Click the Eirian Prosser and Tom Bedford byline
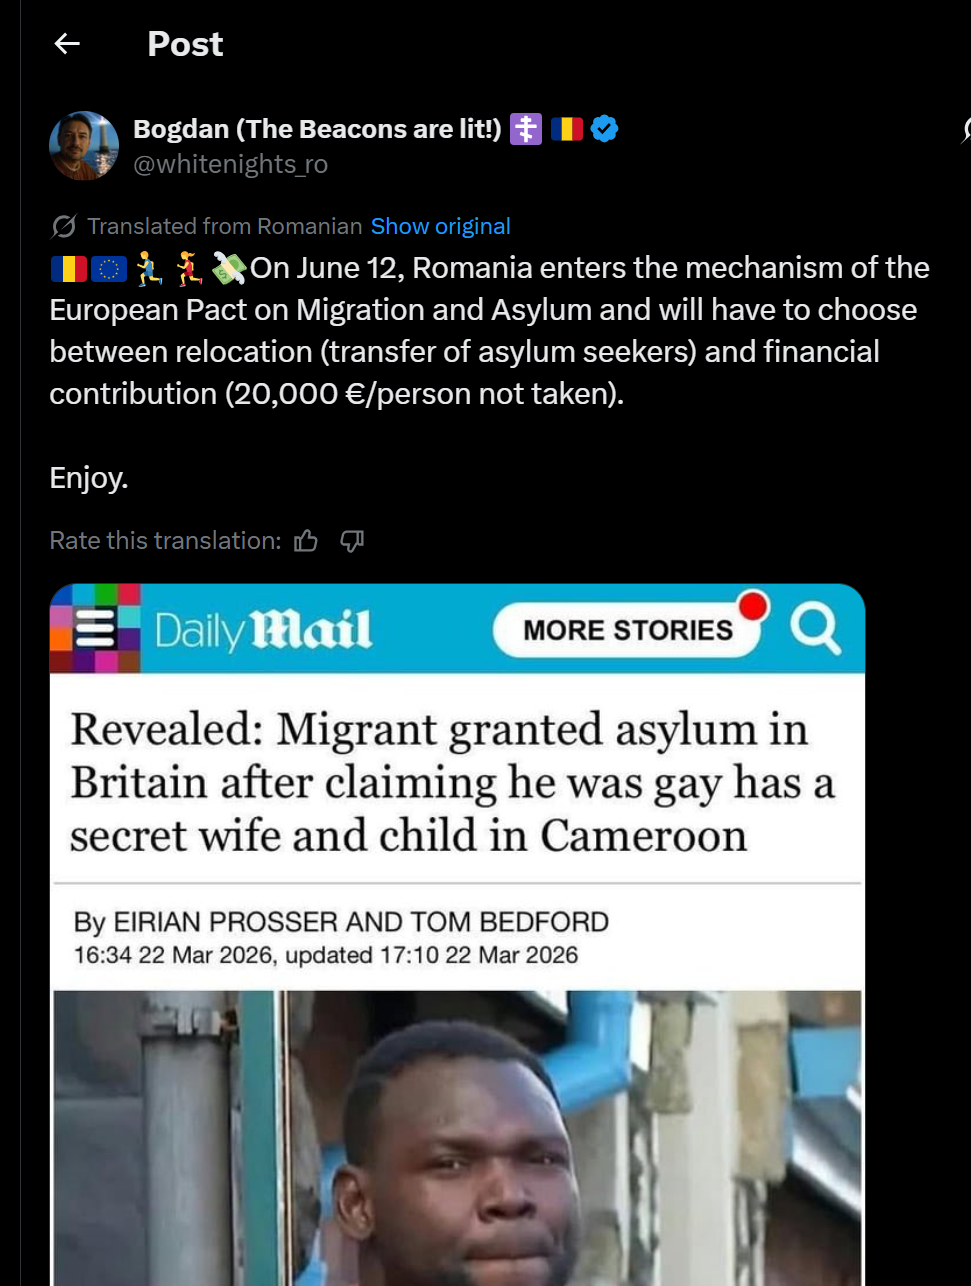This screenshot has height=1286, width=971. pos(341,922)
